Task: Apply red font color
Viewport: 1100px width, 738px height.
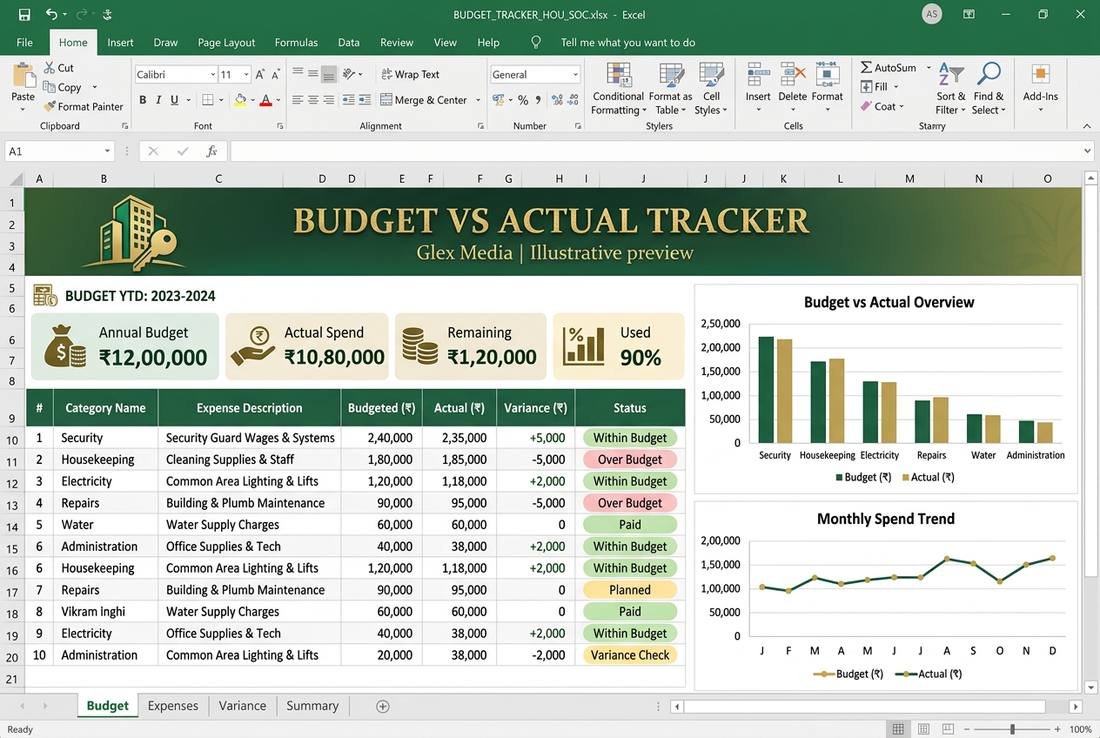Action: pyautogui.click(x=266, y=100)
